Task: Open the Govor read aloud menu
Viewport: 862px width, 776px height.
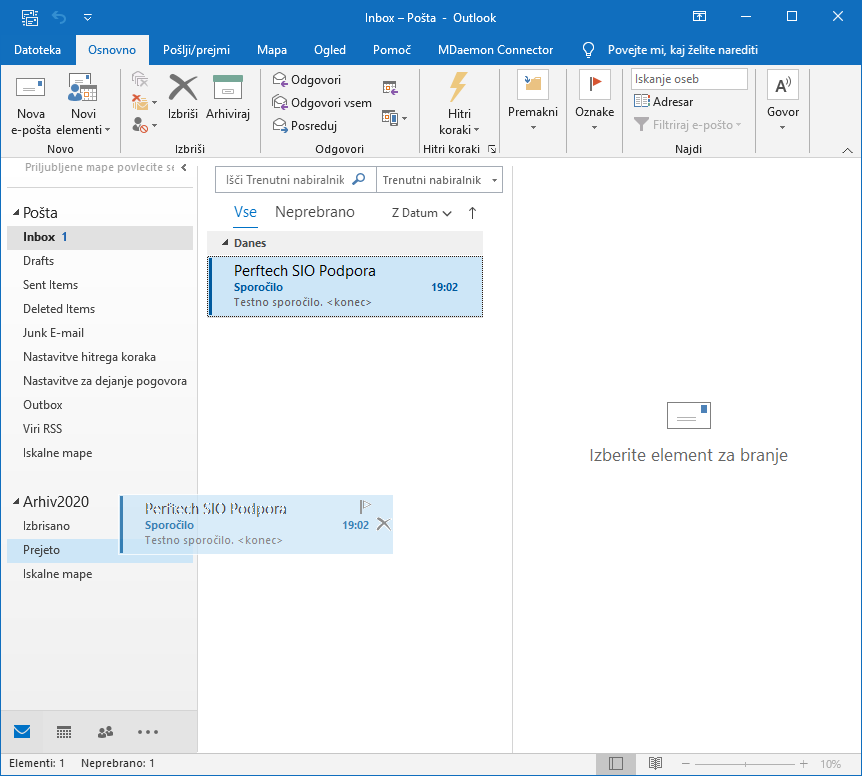Action: pyautogui.click(x=783, y=102)
